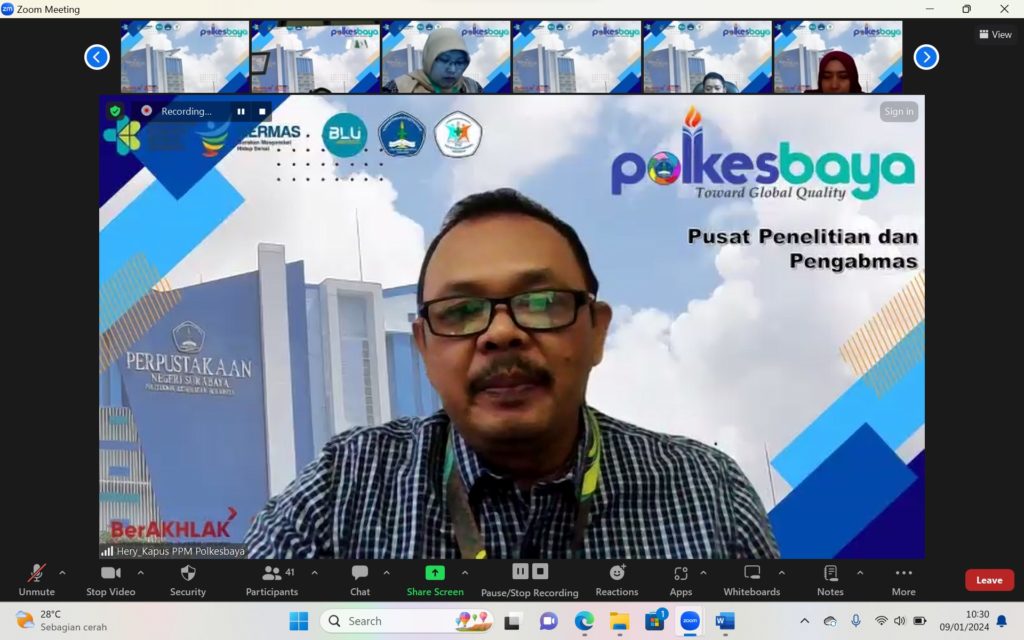Image resolution: width=1024 pixels, height=640 pixels.
Task: Select thumbnail of participant wearing maroon hijab
Action: tap(838, 57)
